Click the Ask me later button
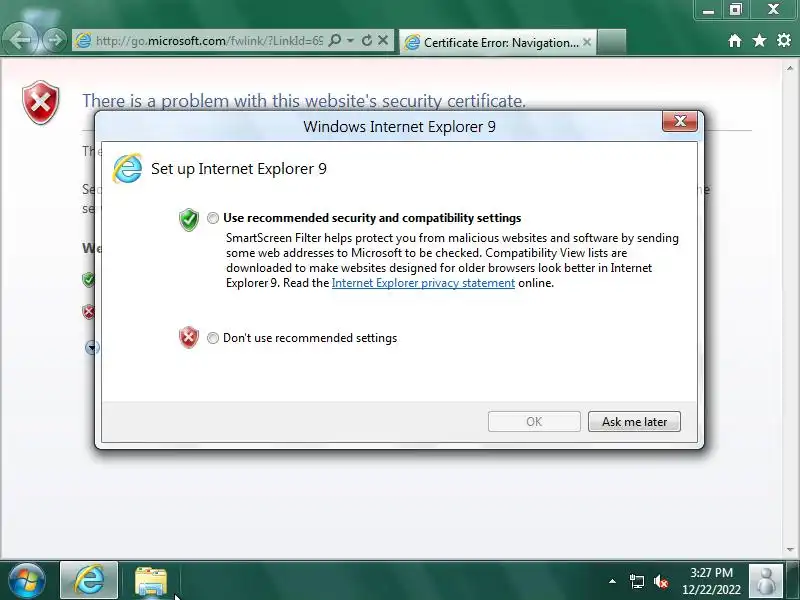The width and height of the screenshot is (800, 600). pyautogui.click(x=634, y=422)
